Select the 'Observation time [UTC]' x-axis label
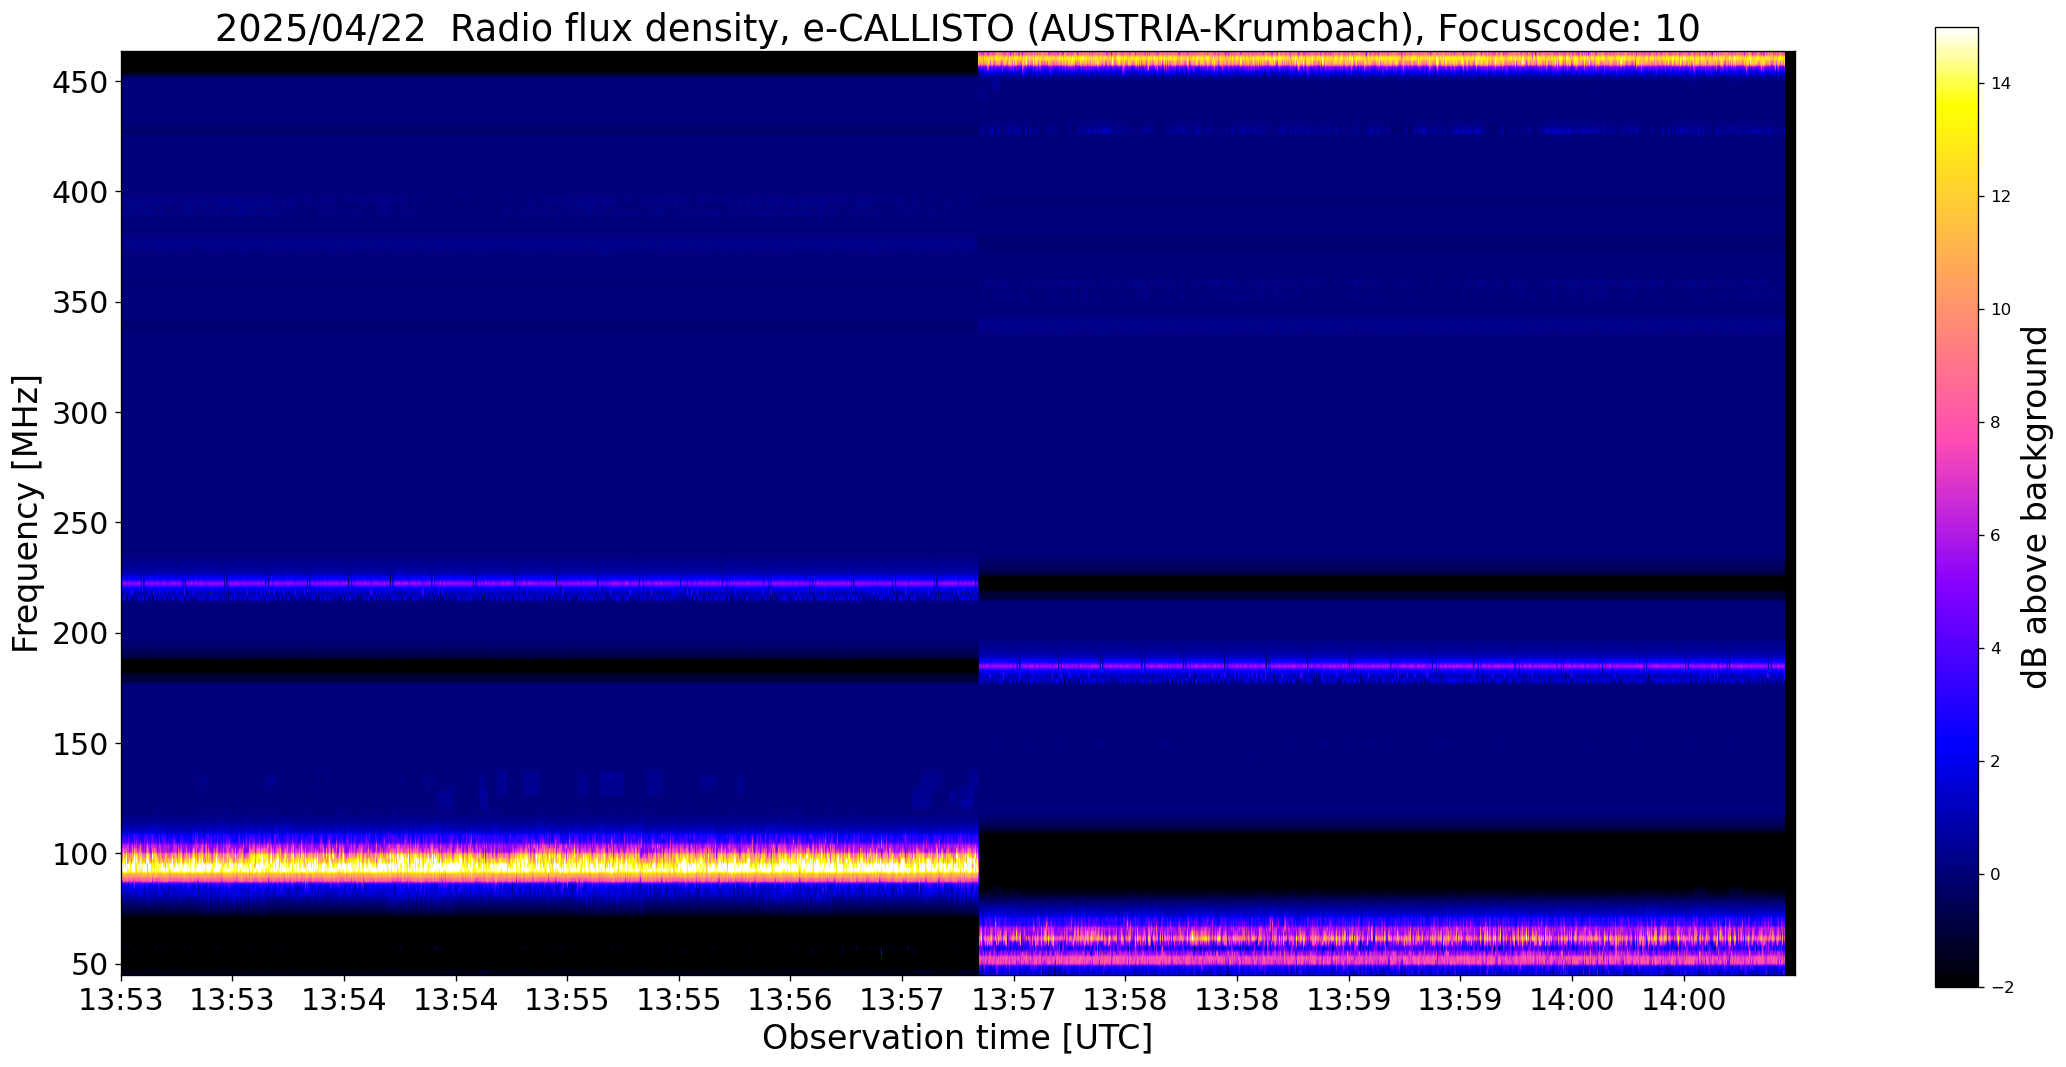 [957, 1038]
